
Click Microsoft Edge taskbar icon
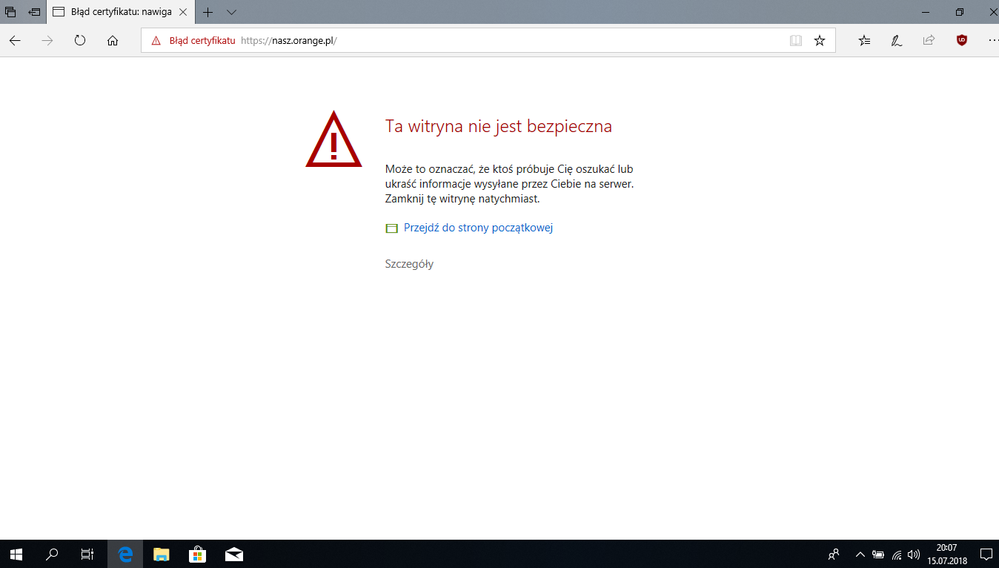click(125, 554)
